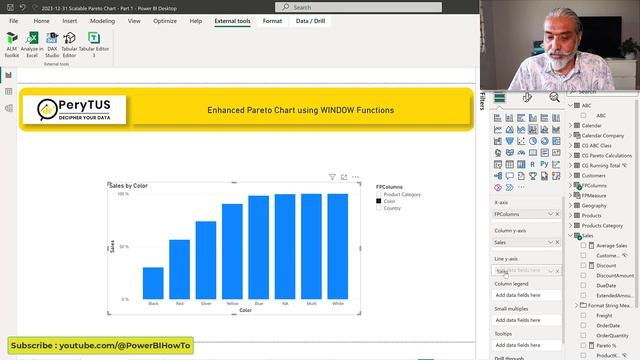Screen dimensions: 640x360
Task: Expand CG ABC Class table
Action: pyautogui.click(x=571, y=145)
